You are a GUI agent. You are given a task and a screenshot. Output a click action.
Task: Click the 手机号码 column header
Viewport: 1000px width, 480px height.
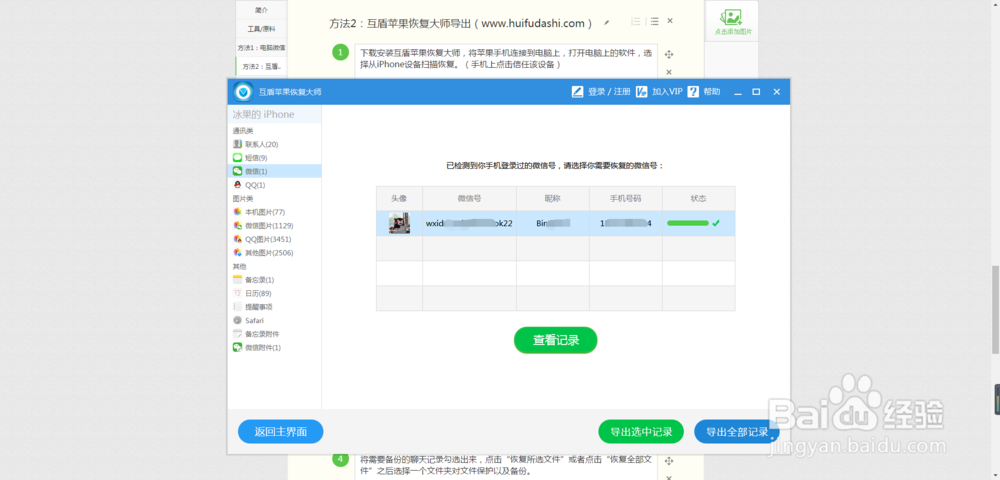click(626, 198)
